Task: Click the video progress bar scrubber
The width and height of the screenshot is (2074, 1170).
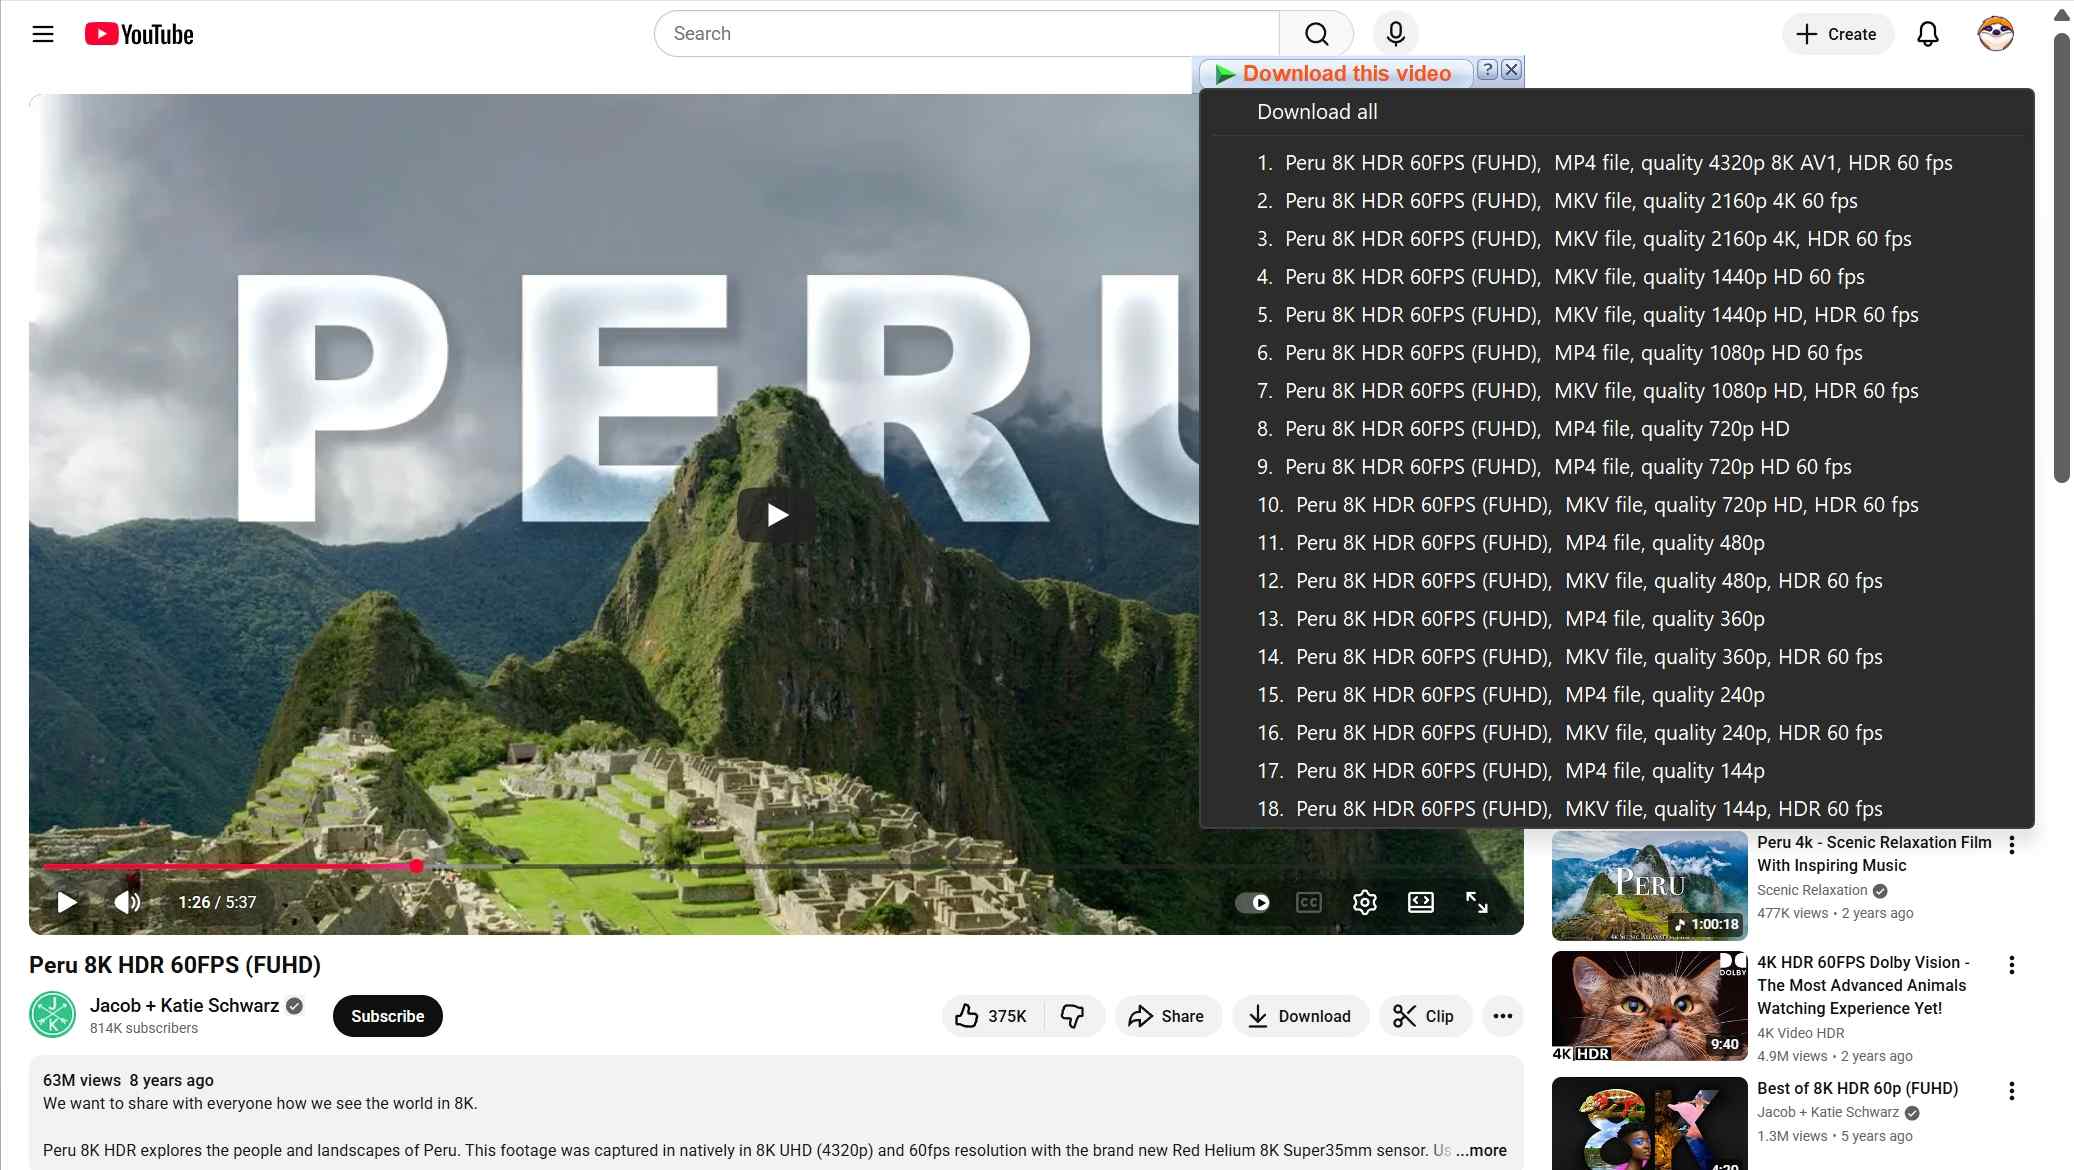Action: click(x=416, y=866)
